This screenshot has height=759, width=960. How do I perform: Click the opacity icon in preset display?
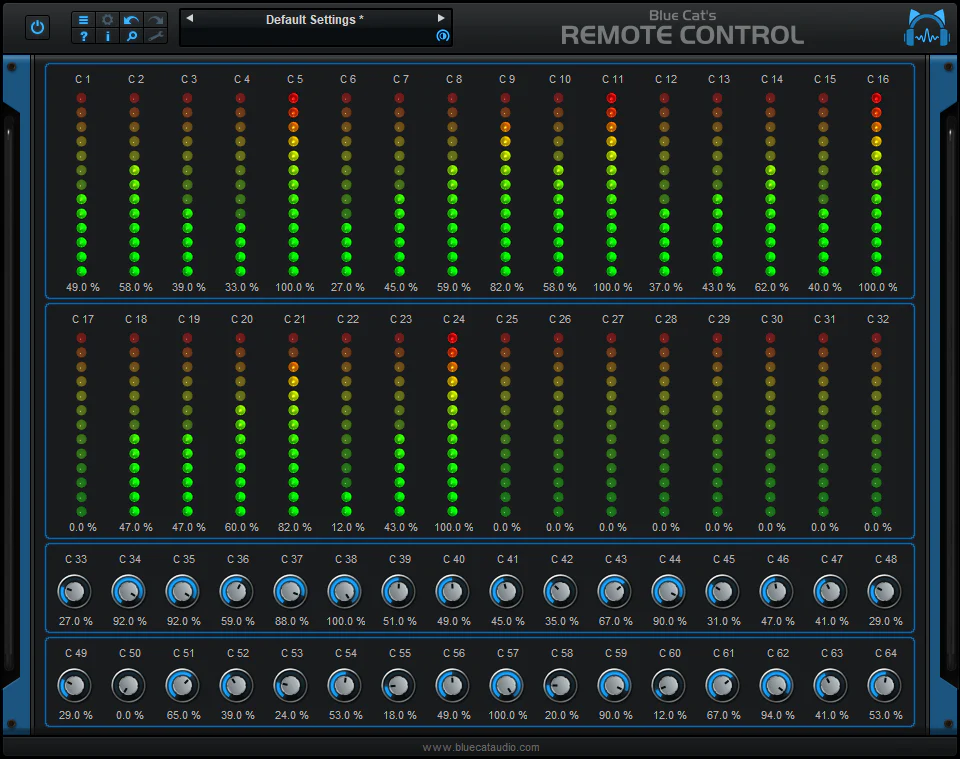coord(442,36)
